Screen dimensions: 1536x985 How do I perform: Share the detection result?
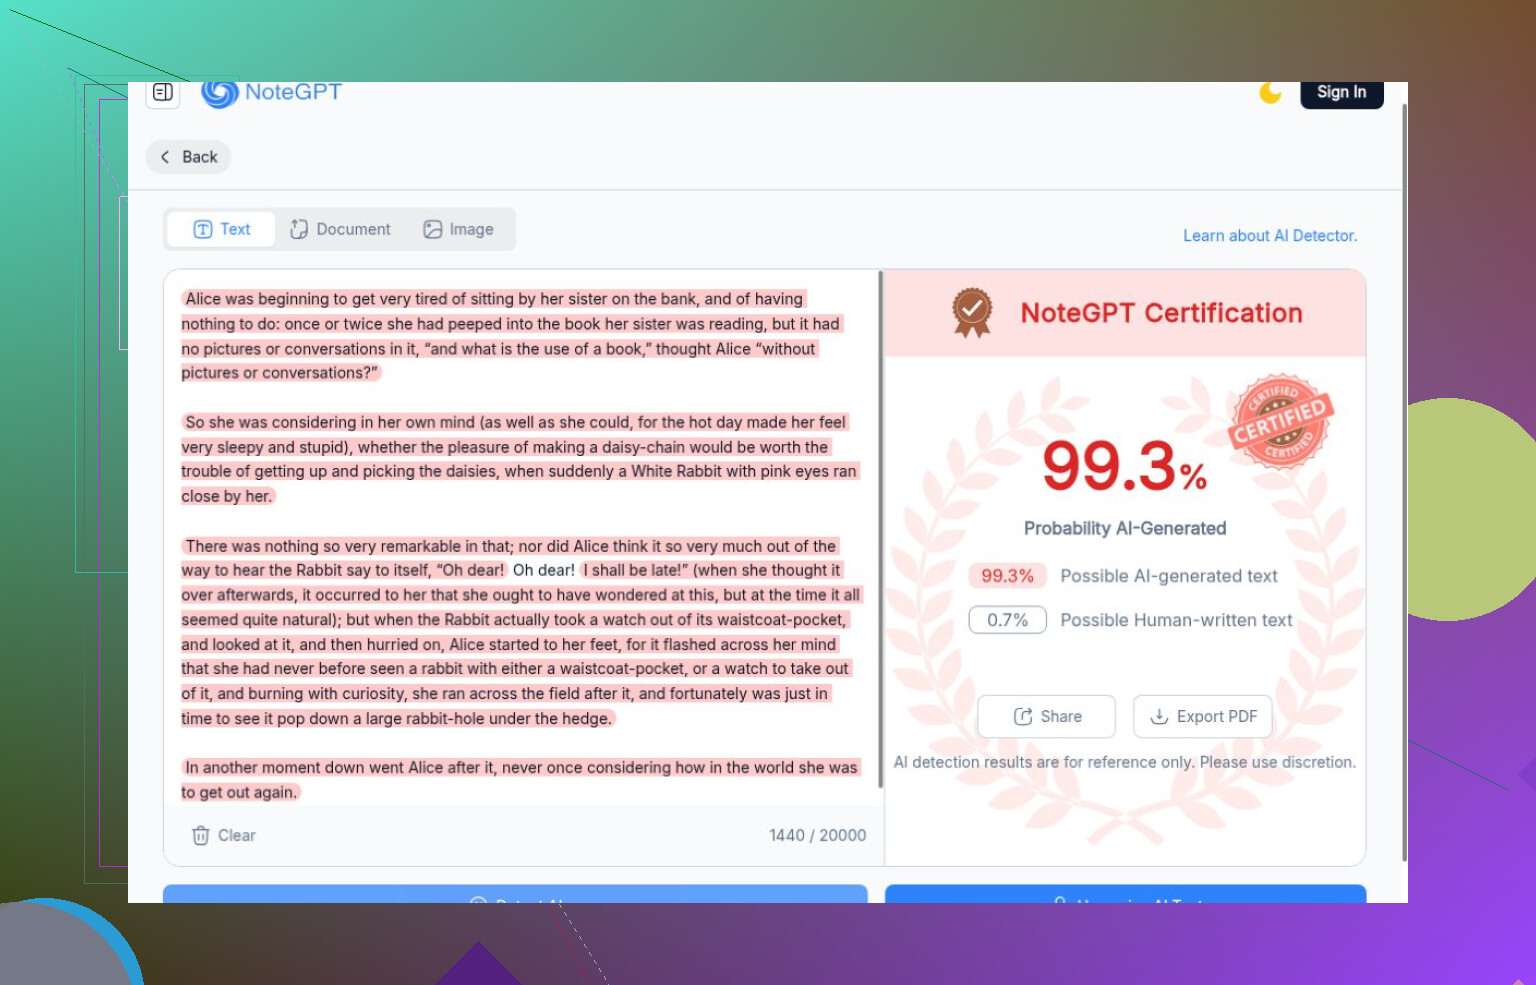tap(1046, 716)
